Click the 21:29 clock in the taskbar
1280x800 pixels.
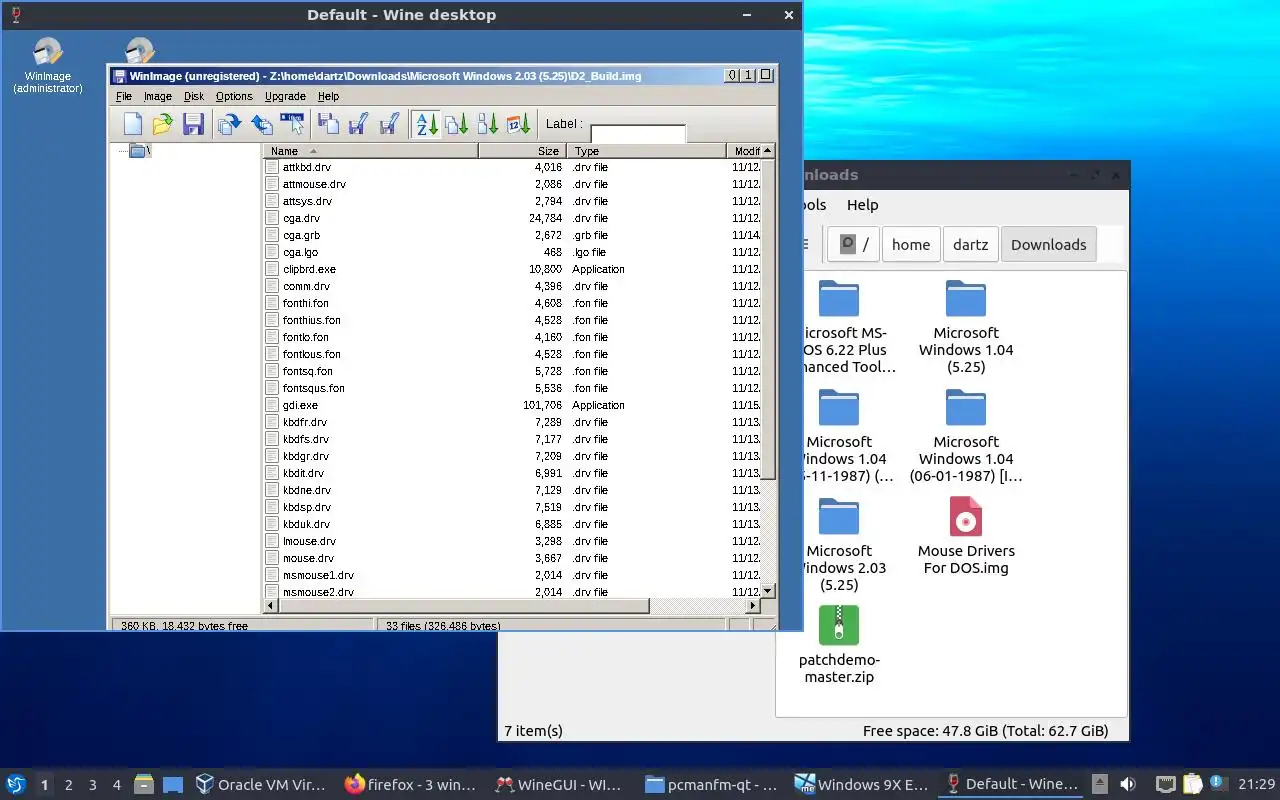pyautogui.click(x=1257, y=785)
